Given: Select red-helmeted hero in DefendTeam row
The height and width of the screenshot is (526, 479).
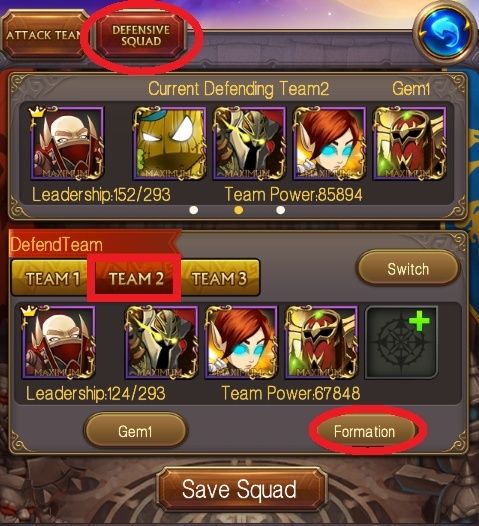Looking at the screenshot, I should pos(321,342).
